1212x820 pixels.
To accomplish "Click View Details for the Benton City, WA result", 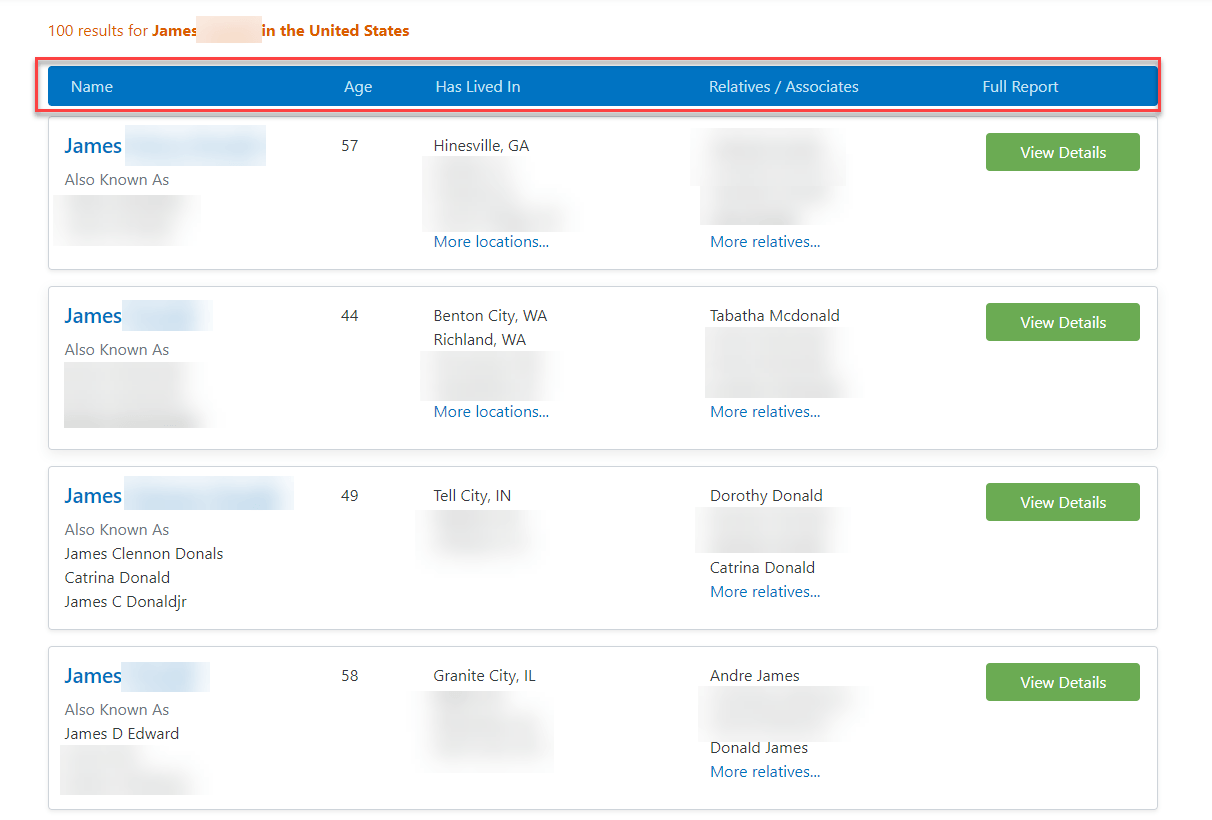I will tap(1062, 322).
